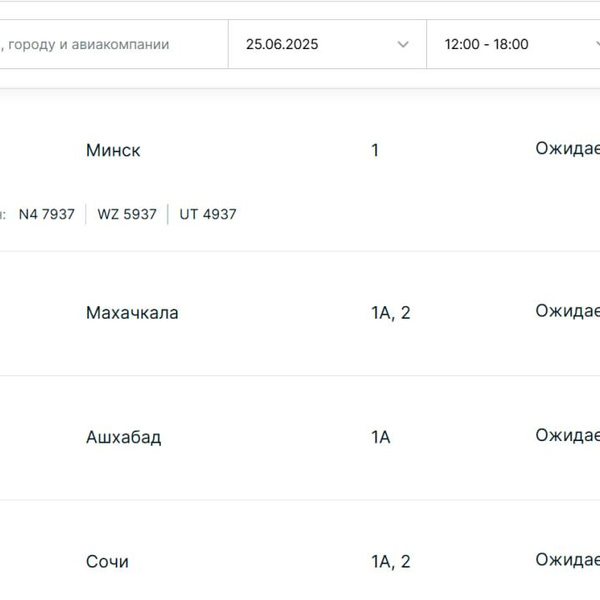Image resolution: width=600 pixels, height=600 pixels.
Task: Click codeshare flight UT 4937
Action: [x=208, y=214]
